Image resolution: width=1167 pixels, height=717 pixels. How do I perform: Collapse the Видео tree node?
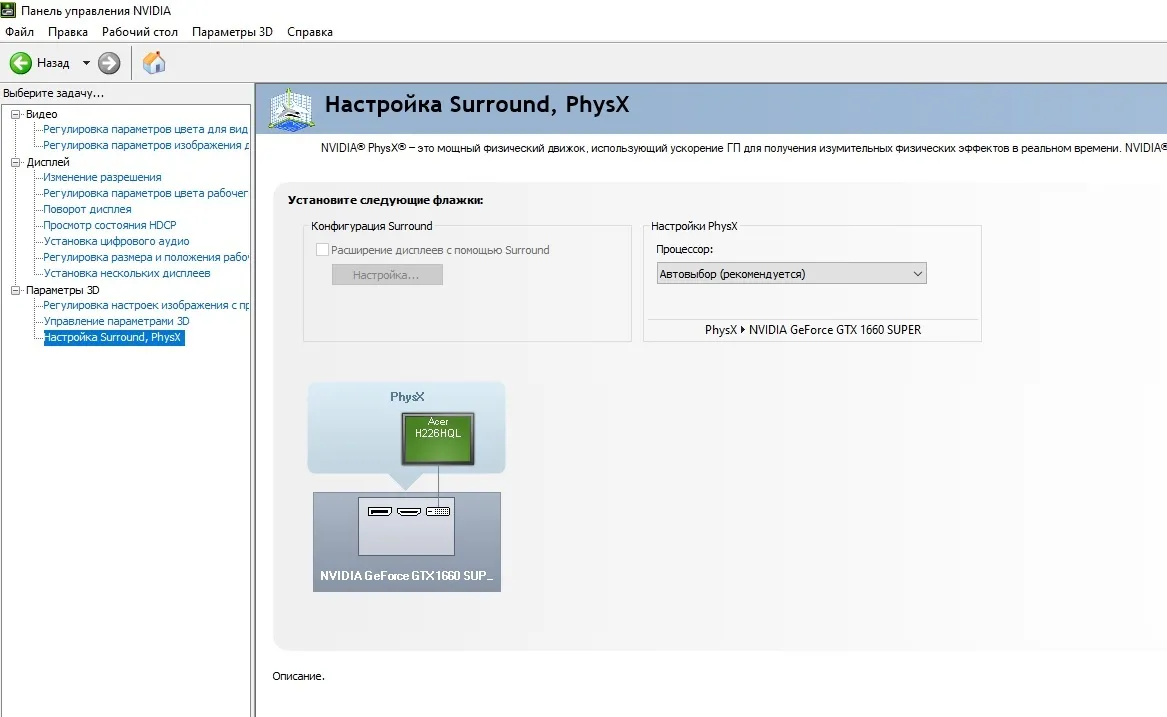tap(15, 114)
